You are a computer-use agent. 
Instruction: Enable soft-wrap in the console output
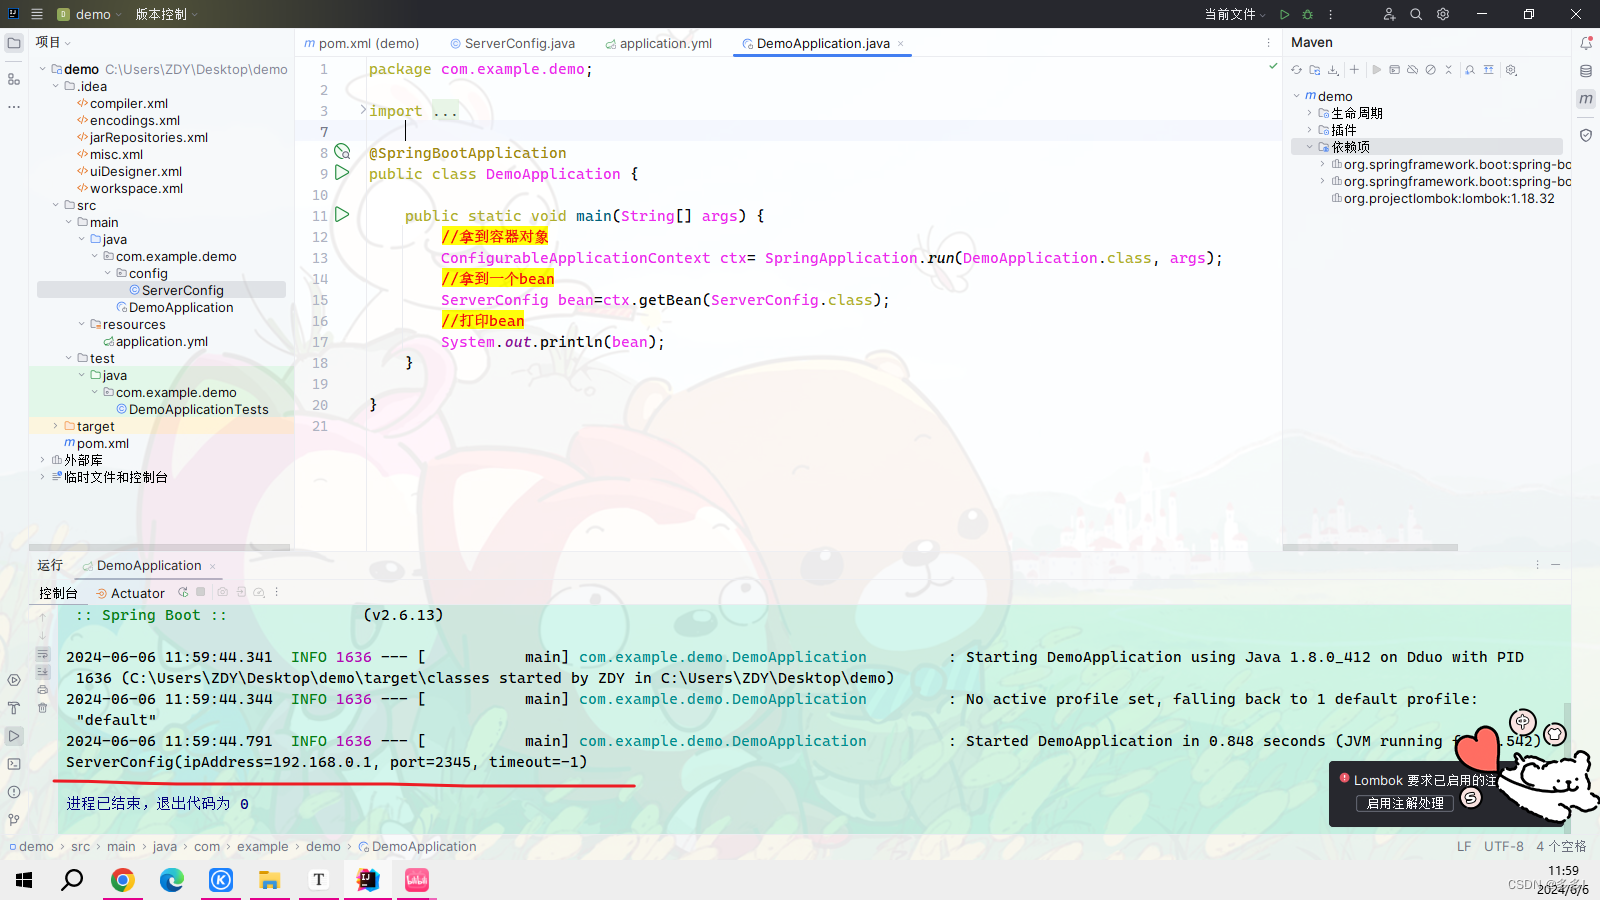[x=43, y=653]
